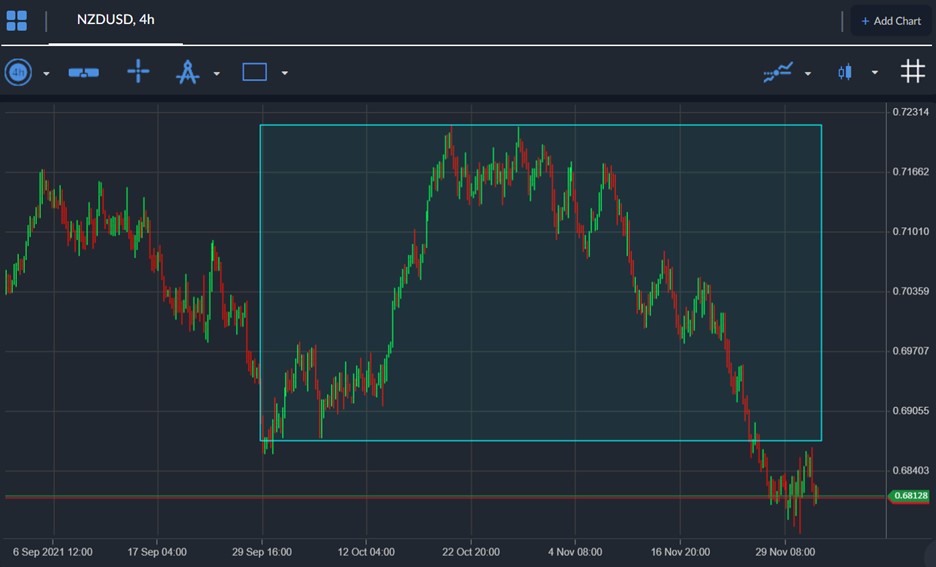The width and height of the screenshot is (936, 567).
Task: Click the 0.71010 price axis label
Action: [910, 232]
